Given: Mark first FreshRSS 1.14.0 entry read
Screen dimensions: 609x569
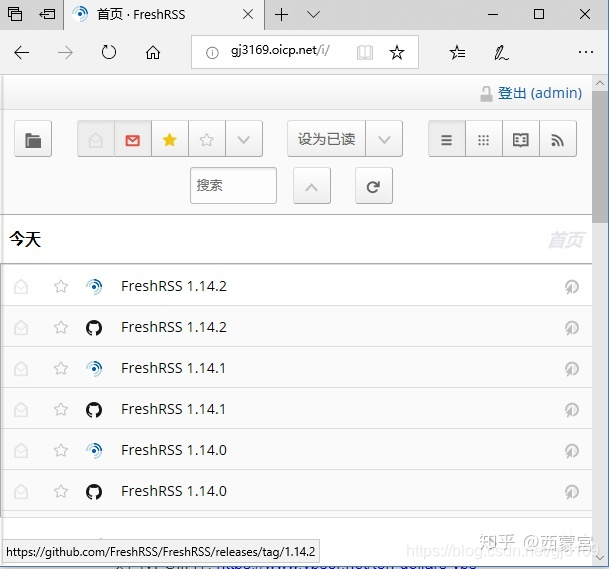Looking at the screenshot, I should pyautogui.click(x=21, y=451).
